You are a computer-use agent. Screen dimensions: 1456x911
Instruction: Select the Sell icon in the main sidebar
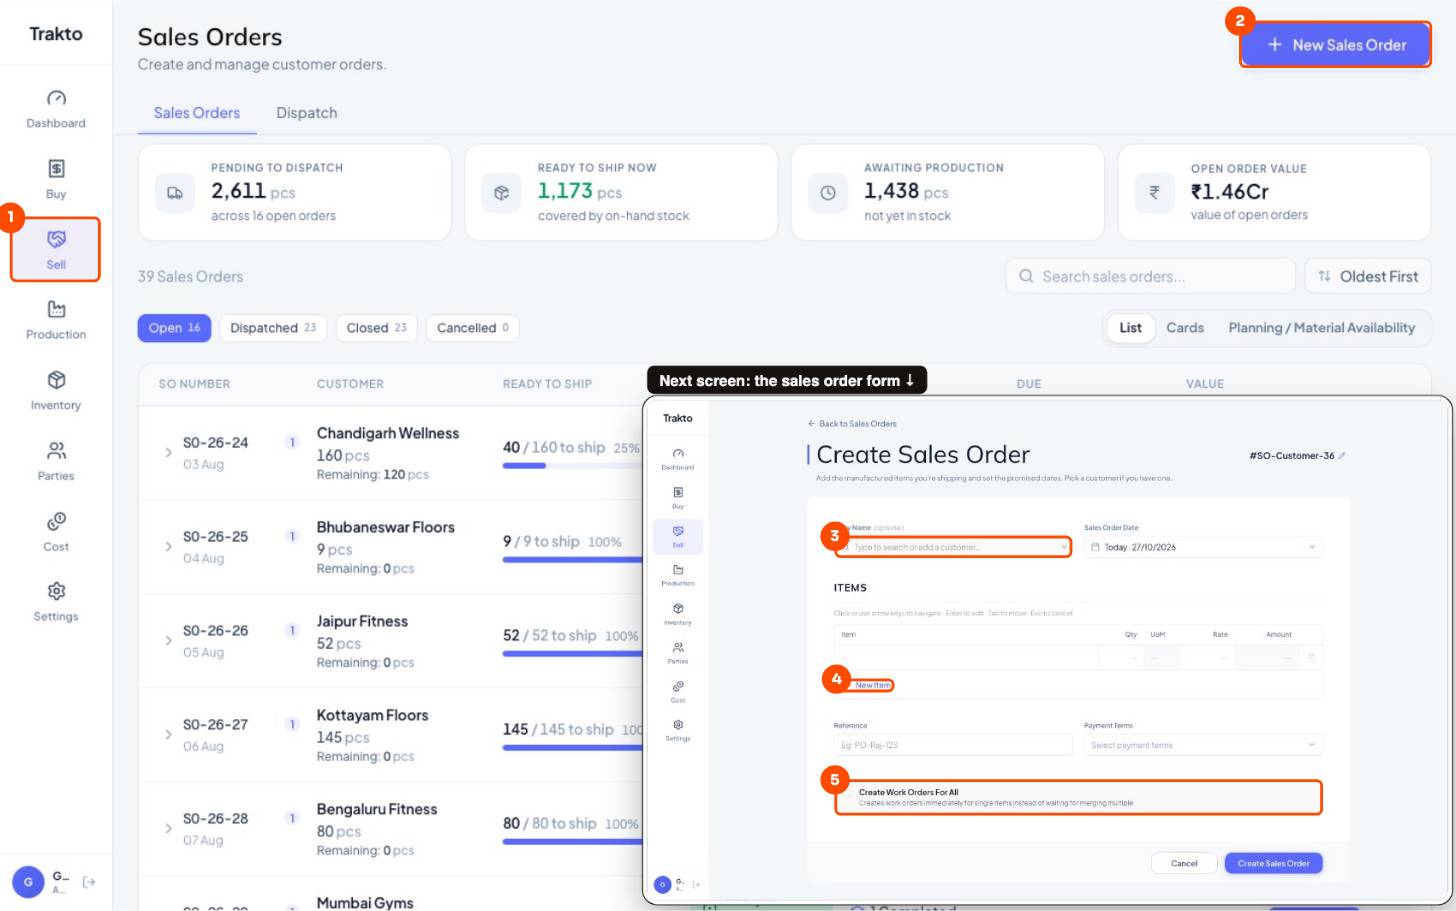pos(56,239)
